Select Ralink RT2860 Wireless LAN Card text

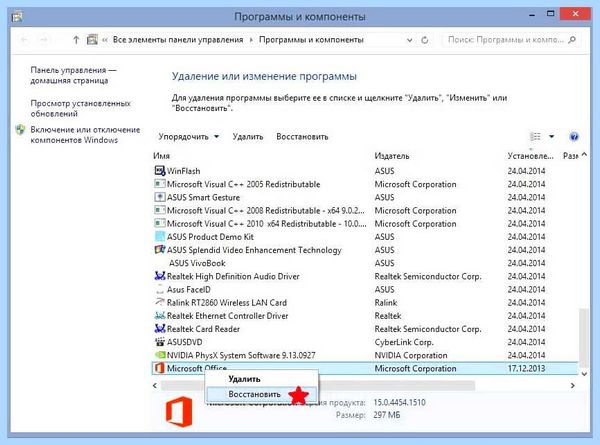(x=227, y=303)
